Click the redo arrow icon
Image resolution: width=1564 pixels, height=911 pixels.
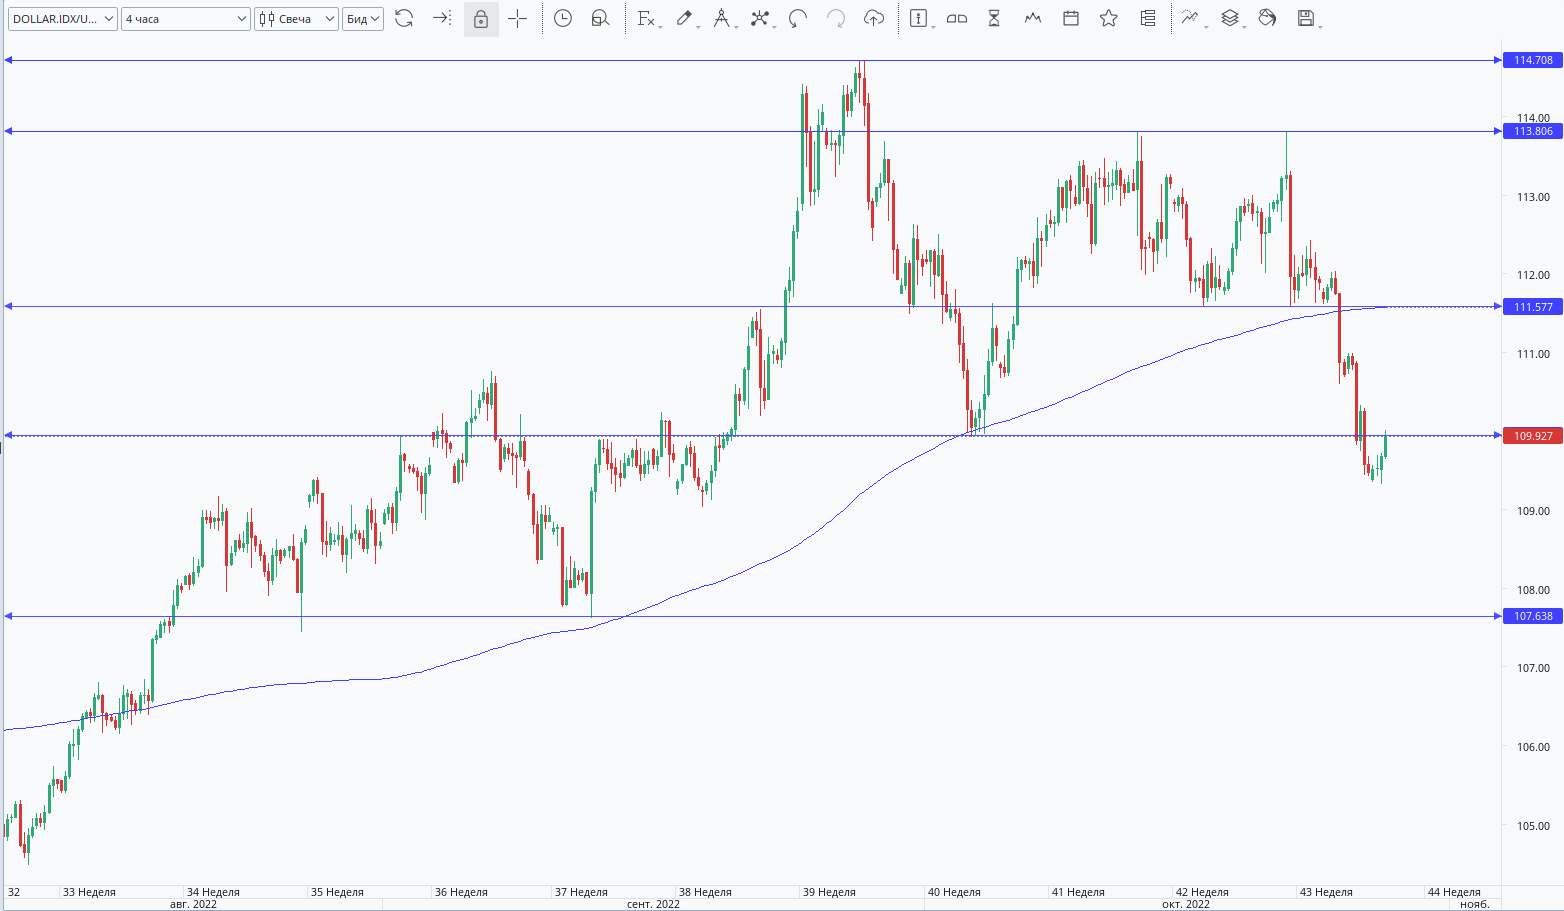[836, 18]
